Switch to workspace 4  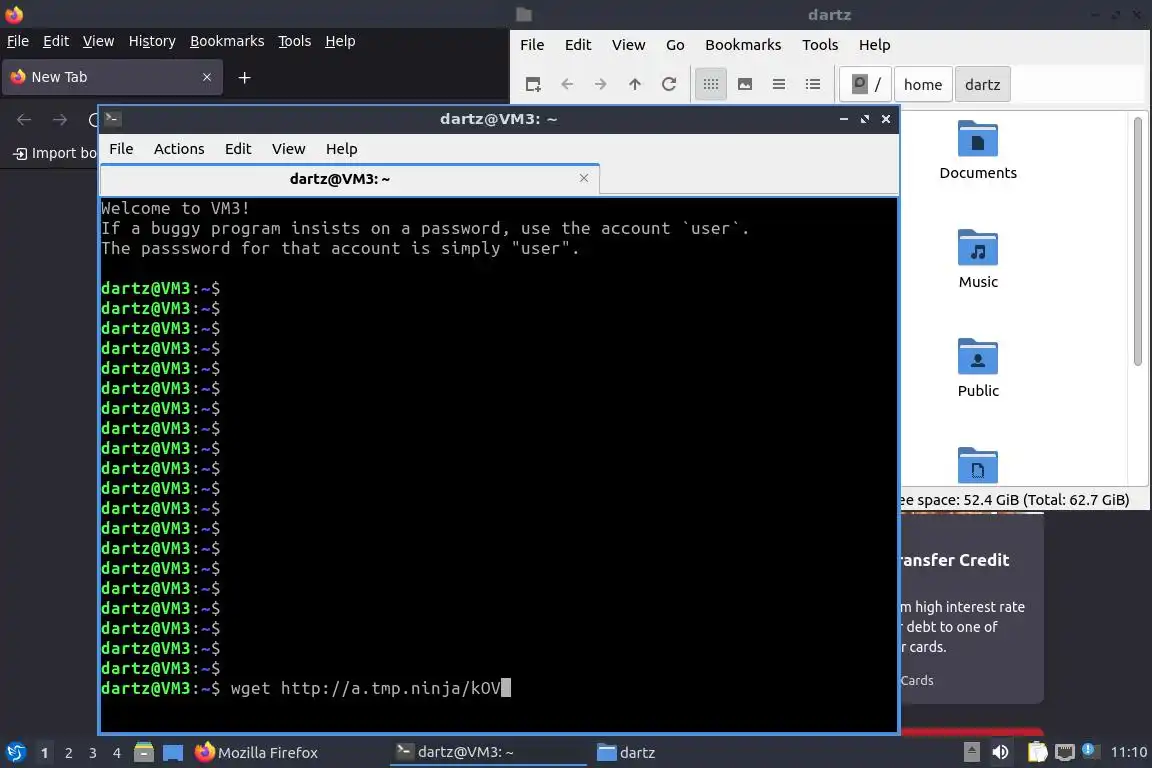click(117, 753)
